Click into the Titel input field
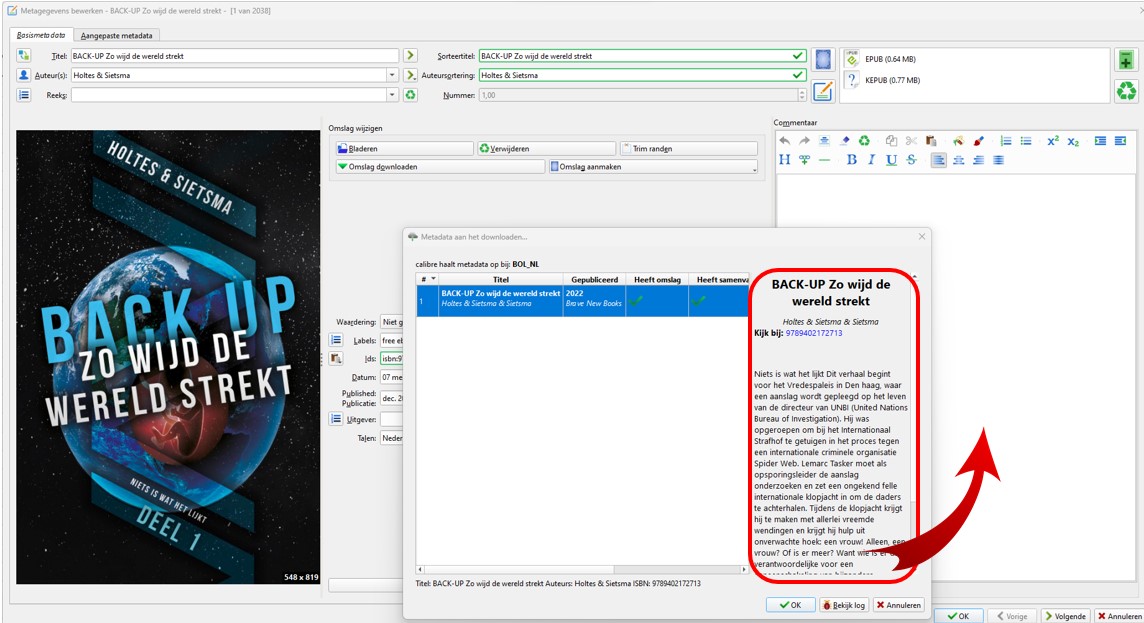Screen dimensions: 1144x623 coord(234,55)
